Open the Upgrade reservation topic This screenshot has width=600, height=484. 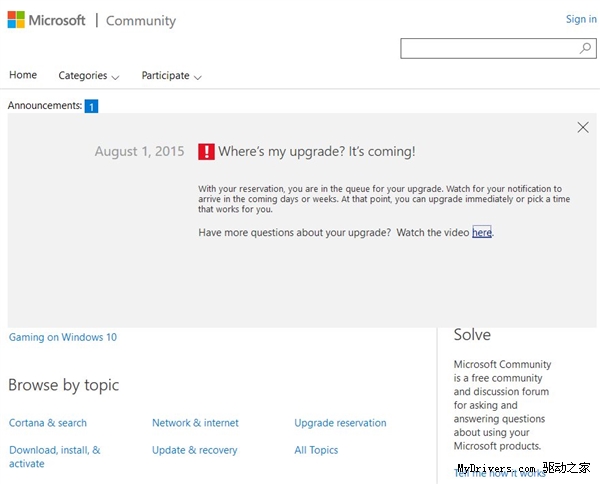coord(340,423)
